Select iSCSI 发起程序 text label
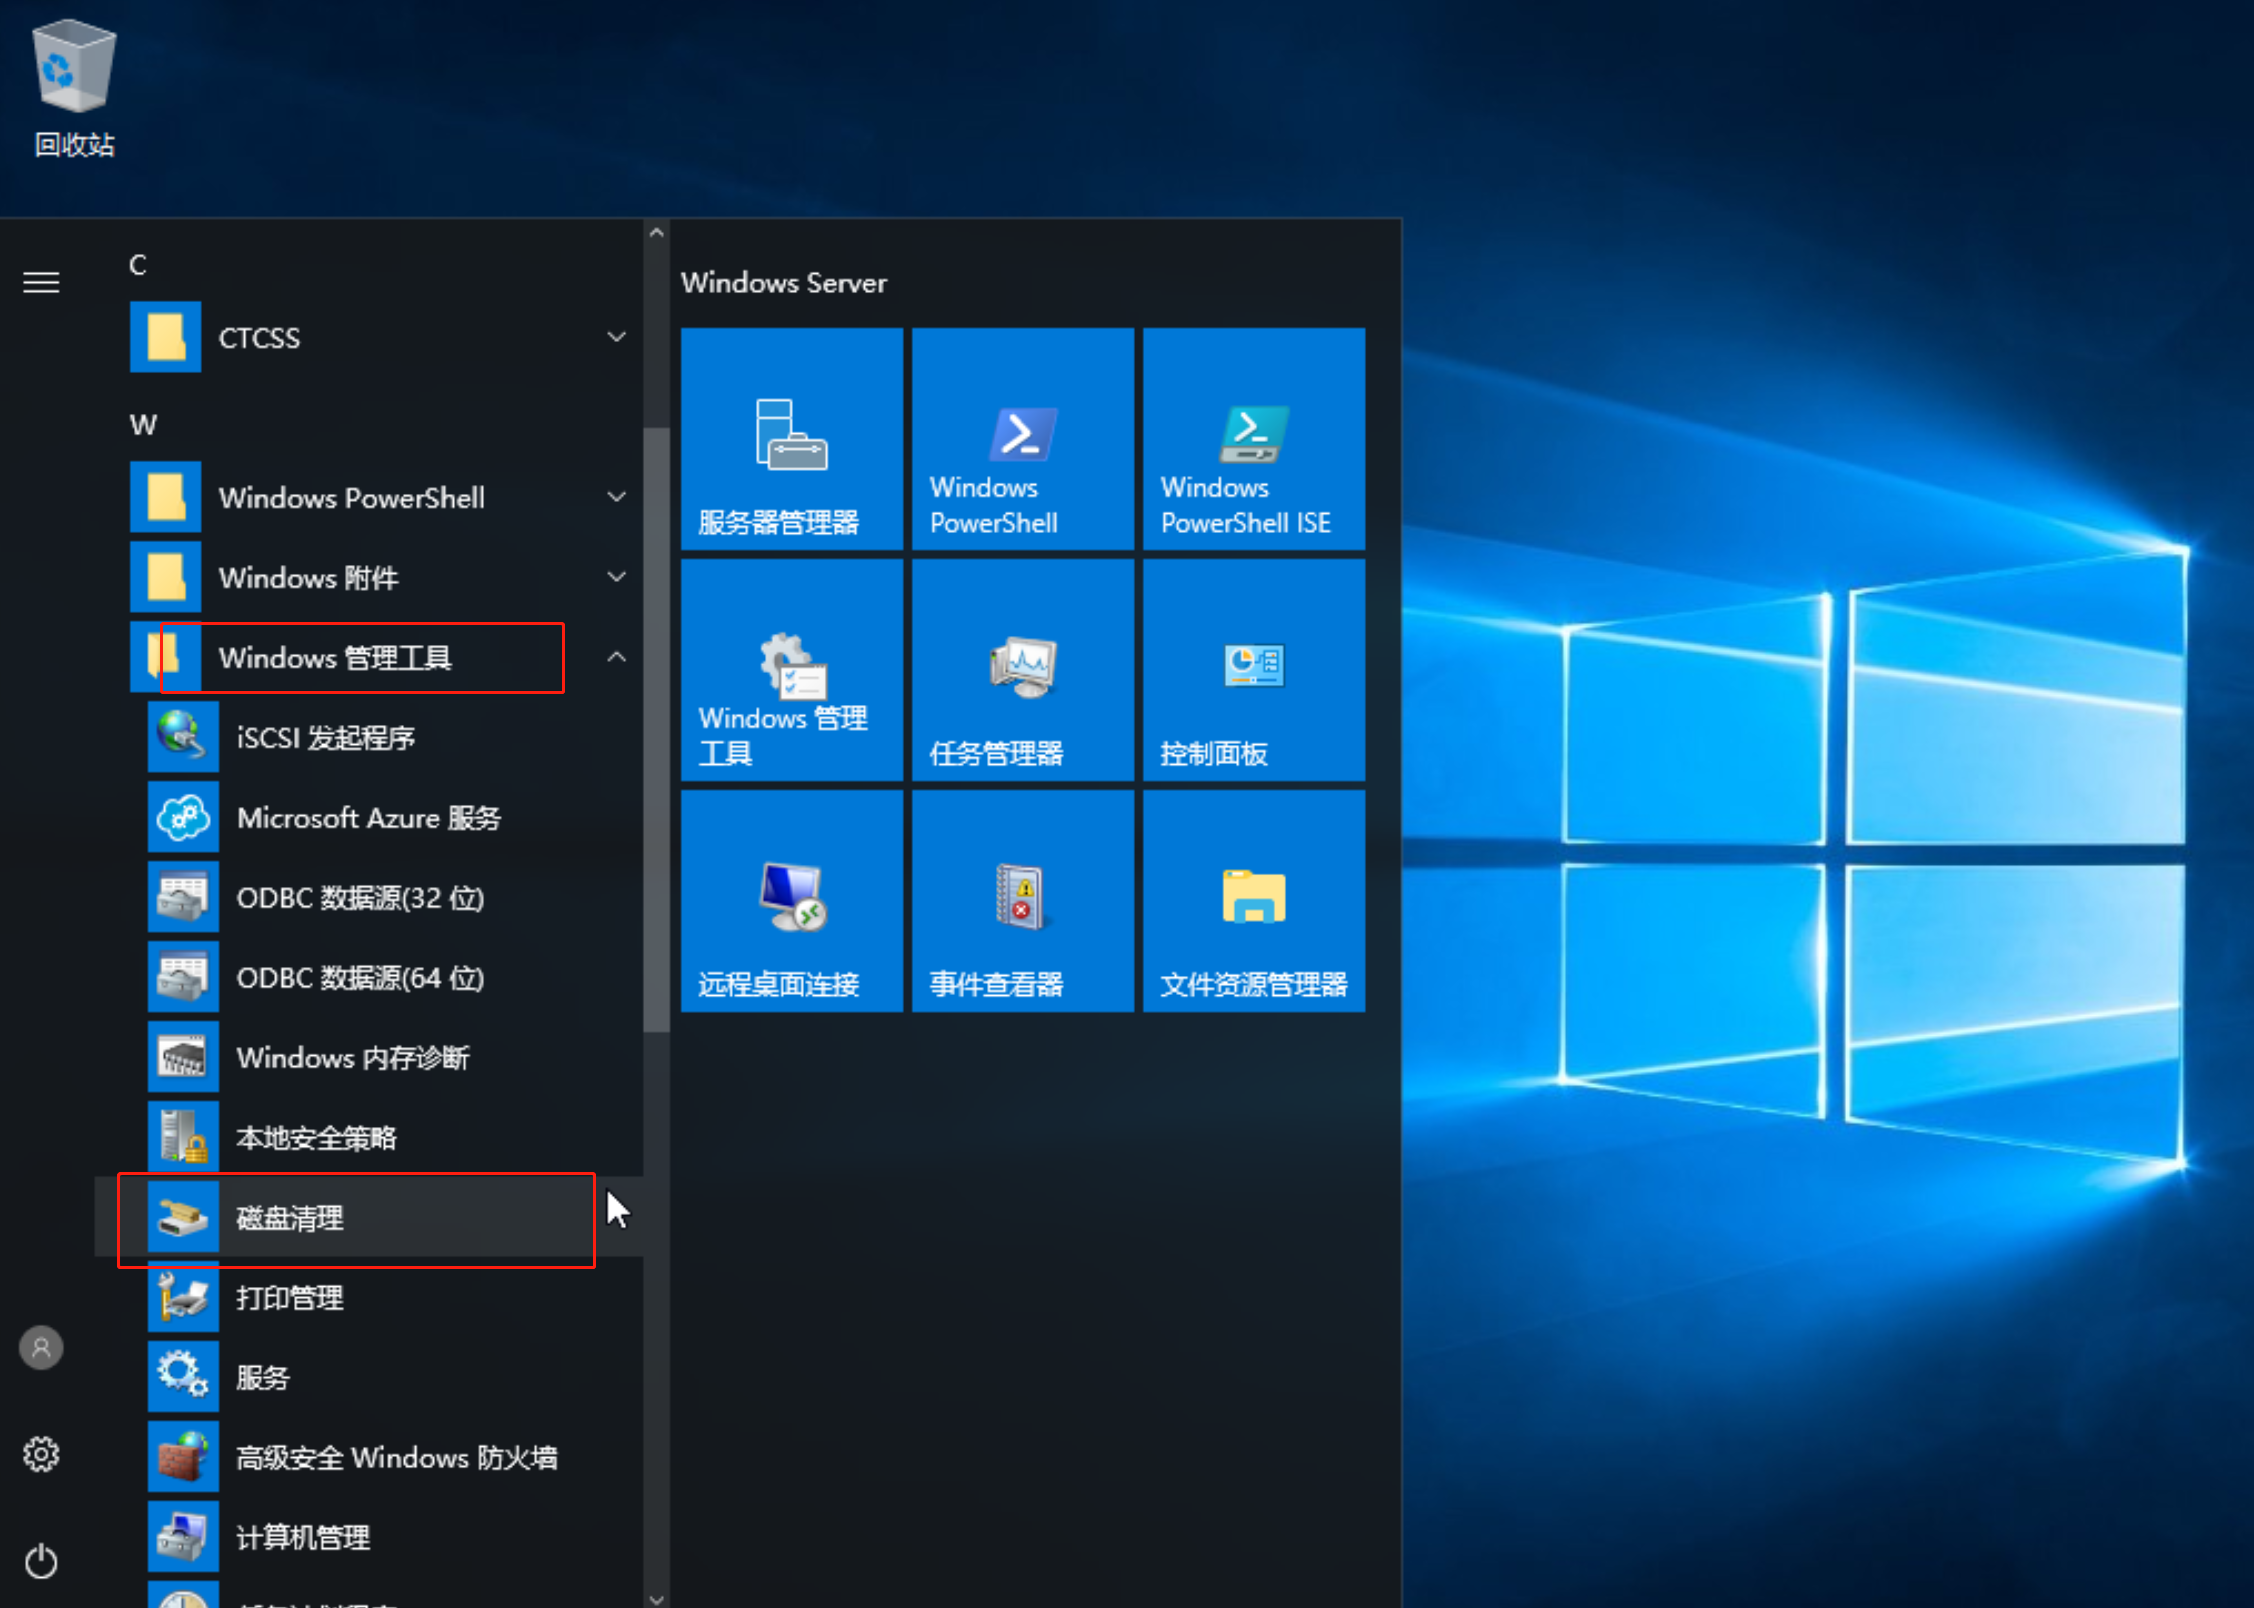 click(x=326, y=738)
